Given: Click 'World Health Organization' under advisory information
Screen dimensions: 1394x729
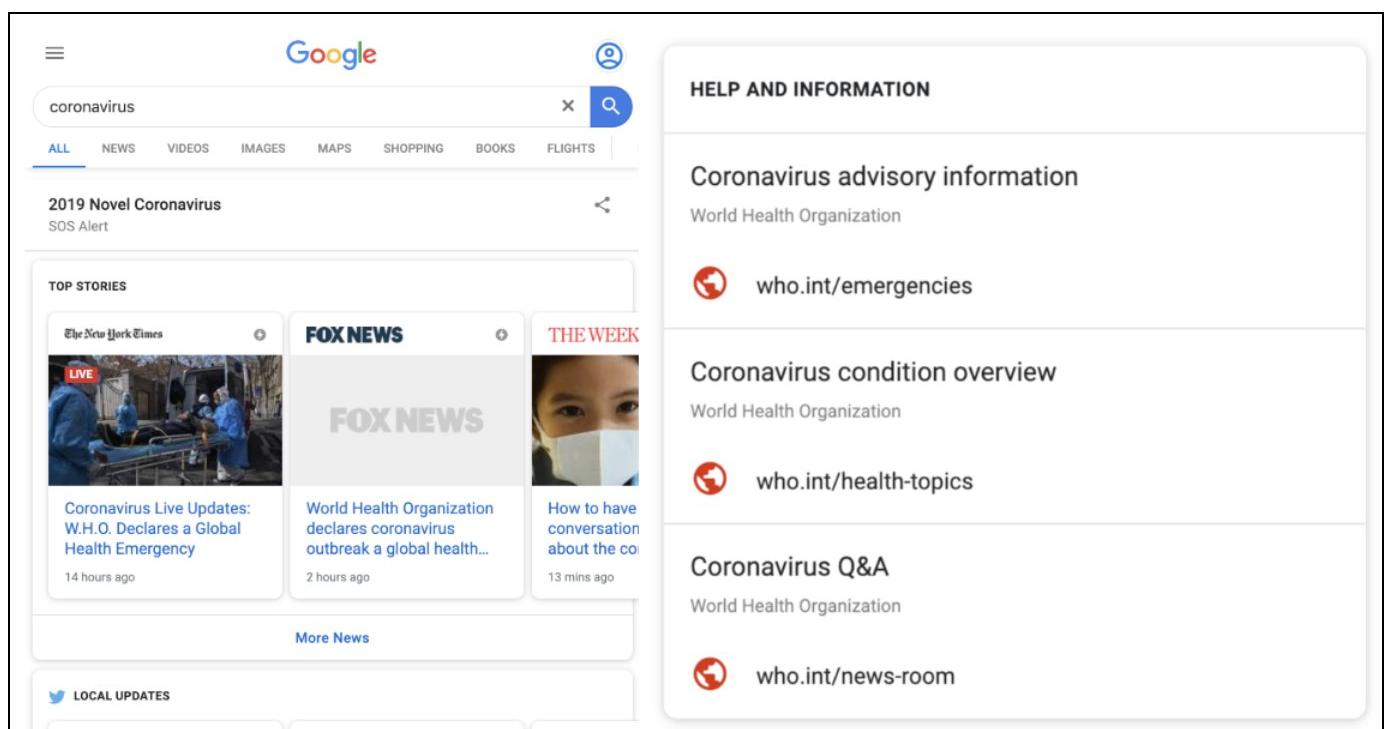Looking at the screenshot, I should (x=795, y=215).
